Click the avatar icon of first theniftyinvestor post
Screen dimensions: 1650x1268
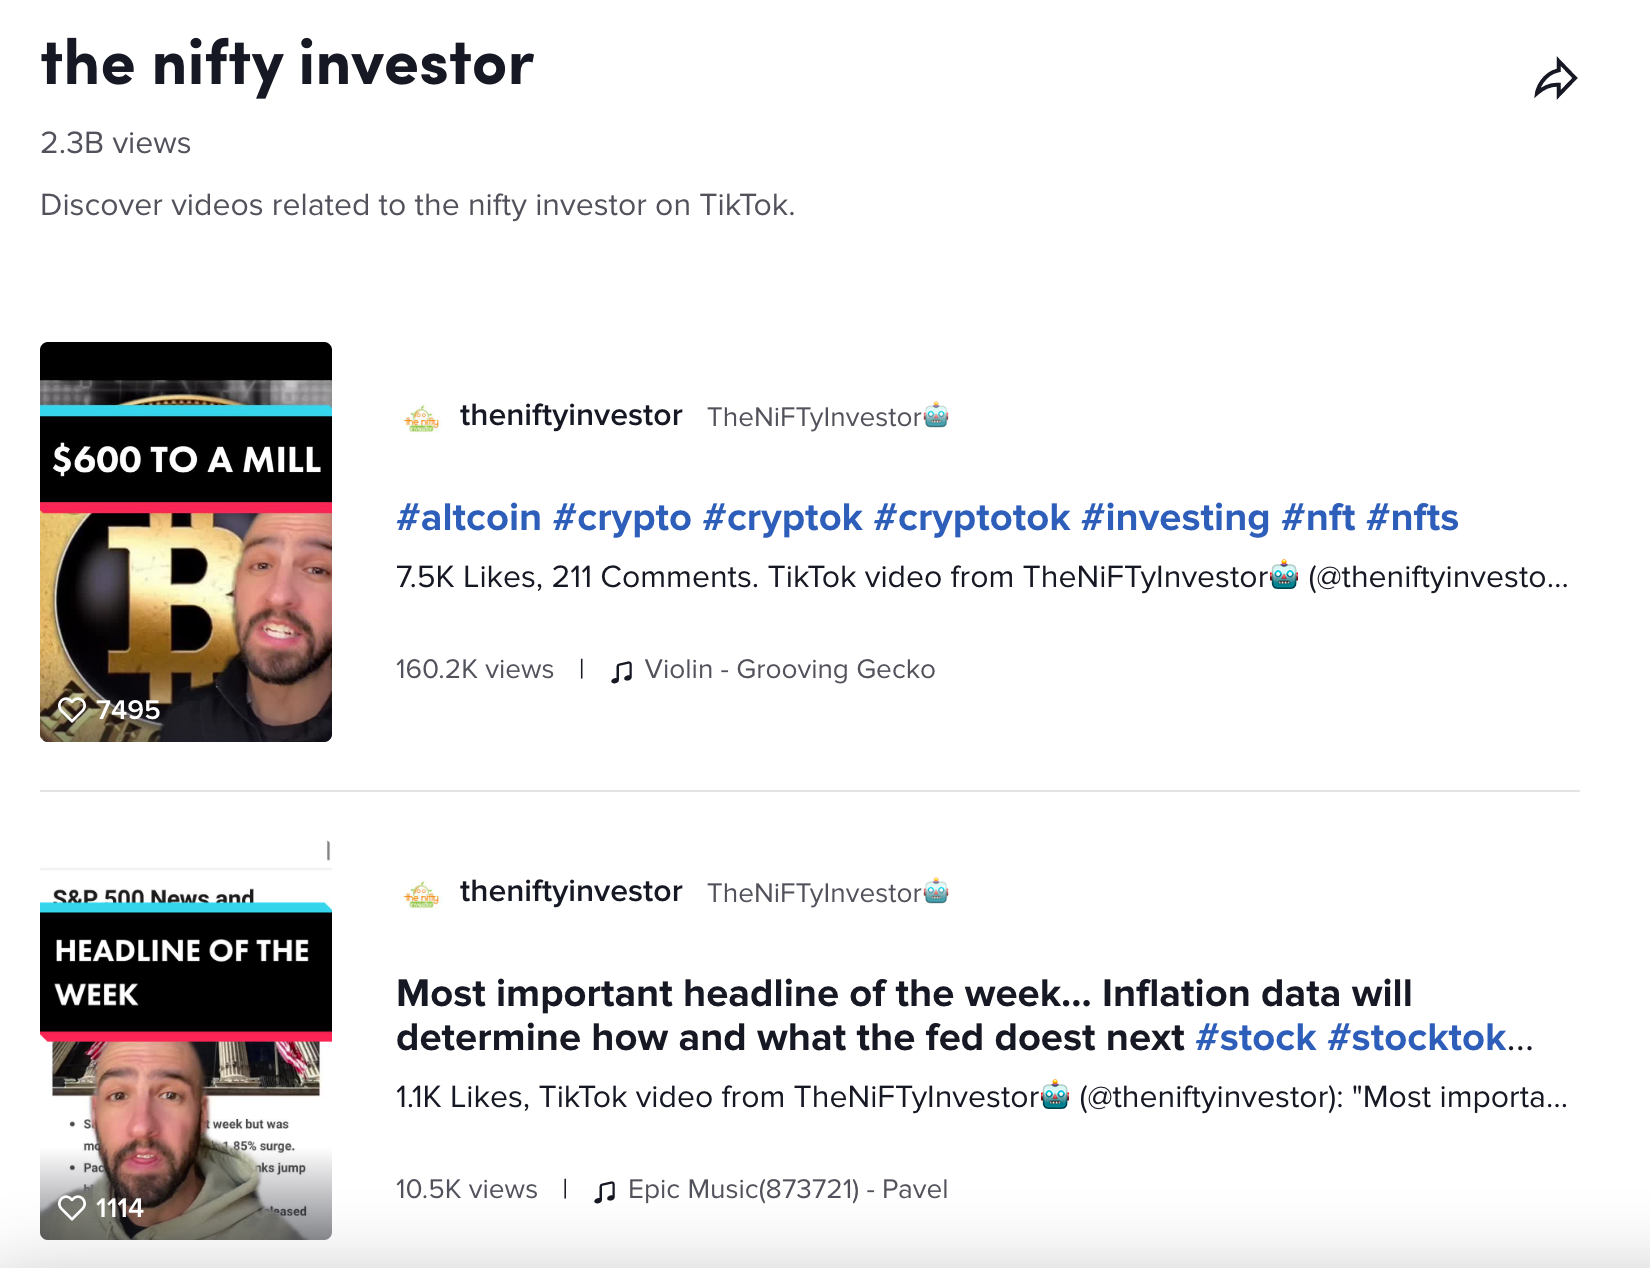[x=421, y=417]
